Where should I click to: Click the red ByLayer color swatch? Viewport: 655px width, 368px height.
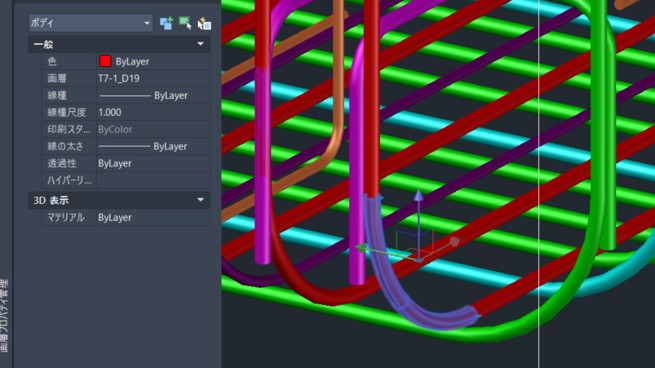point(105,61)
